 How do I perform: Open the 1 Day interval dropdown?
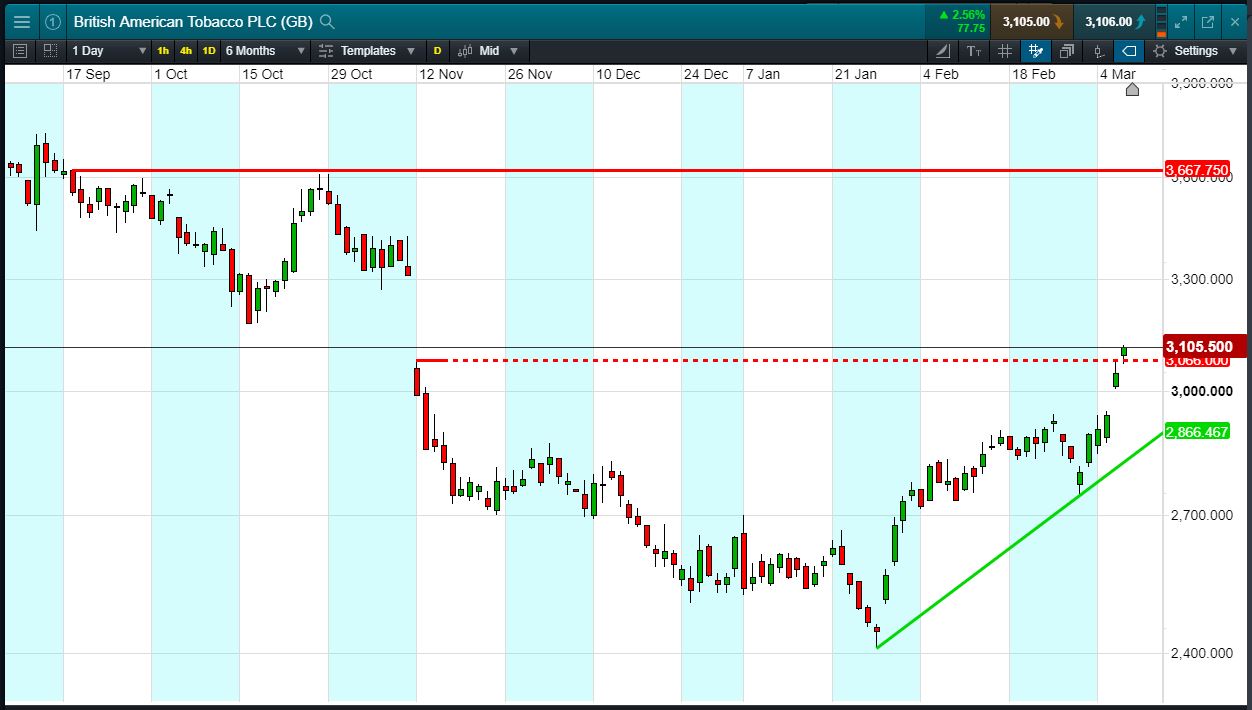(108, 50)
